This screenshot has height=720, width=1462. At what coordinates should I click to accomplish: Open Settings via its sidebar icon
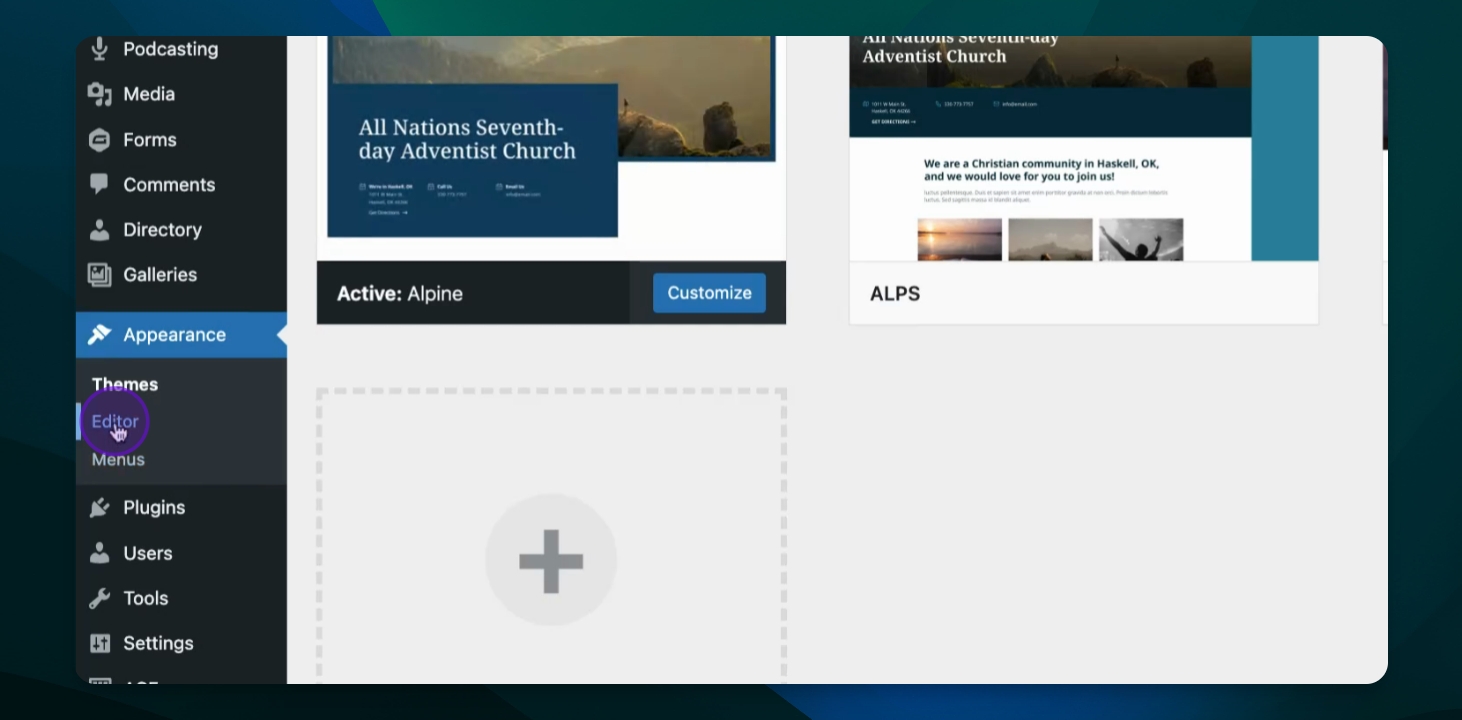coord(99,643)
